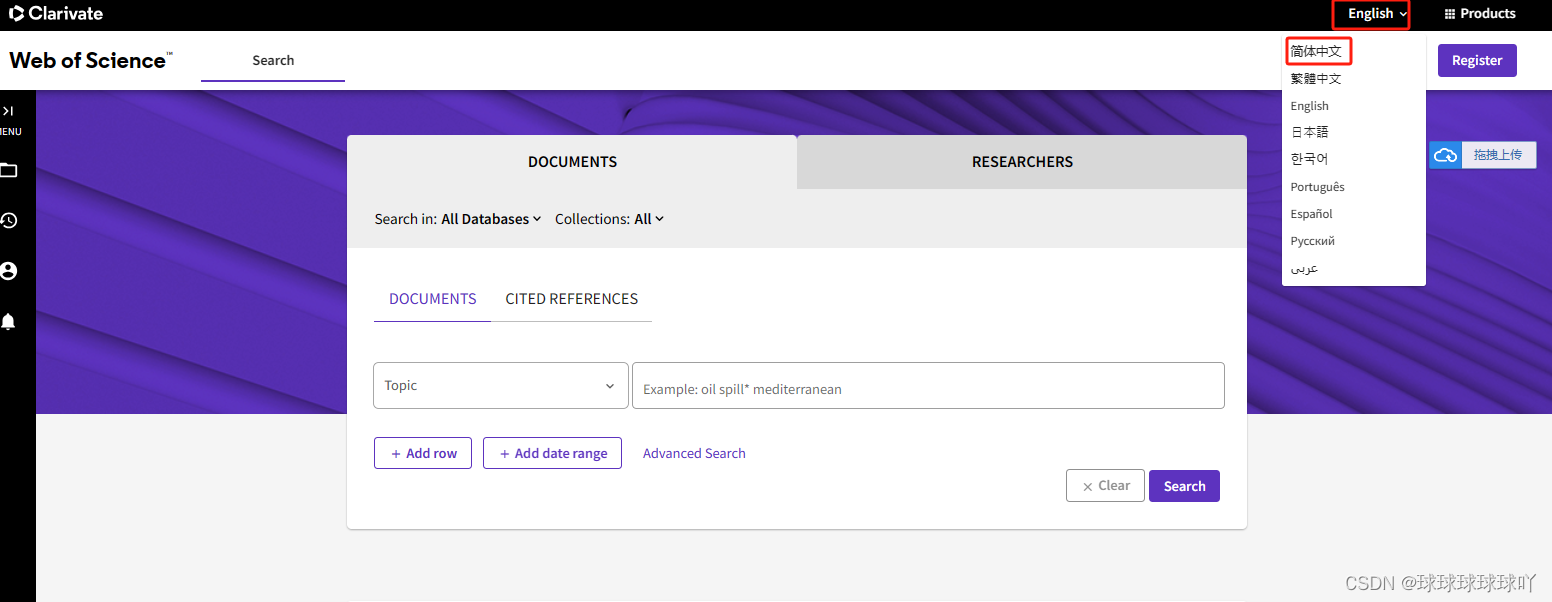Select the Arabic عربى language option
Image resolution: width=1552 pixels, height=602 pixels.
1304,268
